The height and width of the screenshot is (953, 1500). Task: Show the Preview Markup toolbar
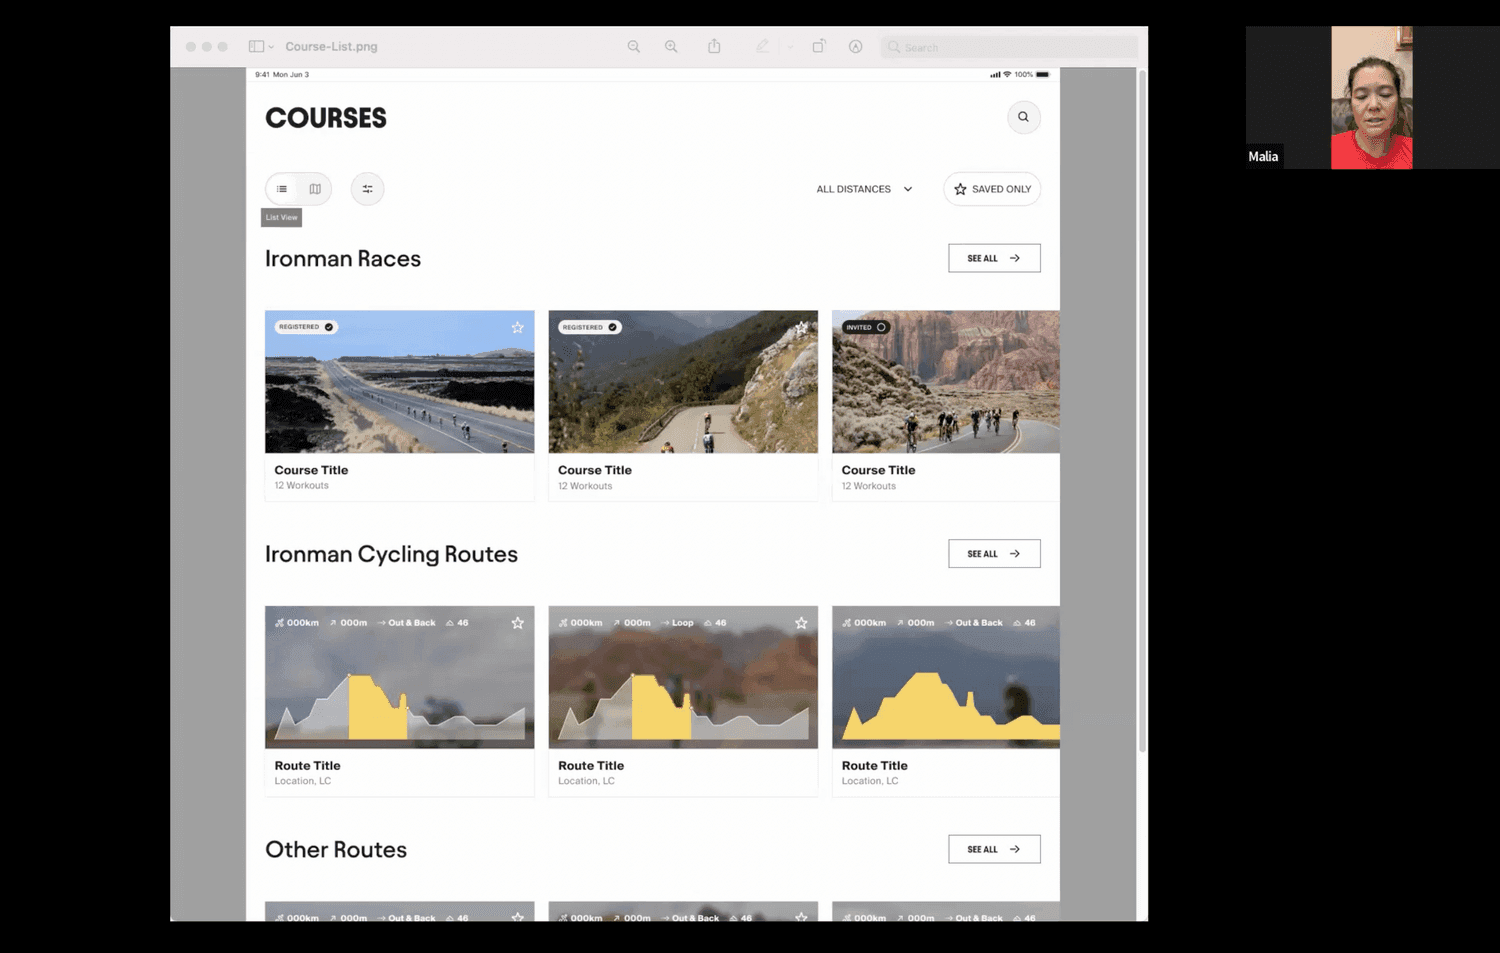pyautogui.click(x=856, y=47)
